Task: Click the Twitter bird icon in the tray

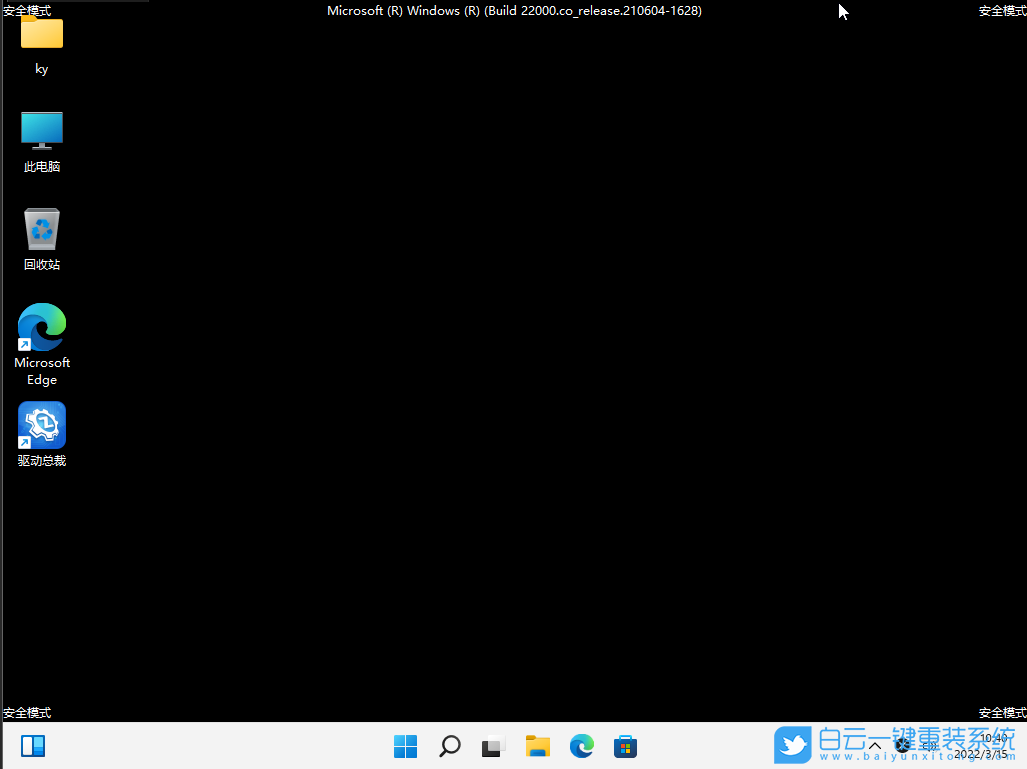Action: pos(793,744)
